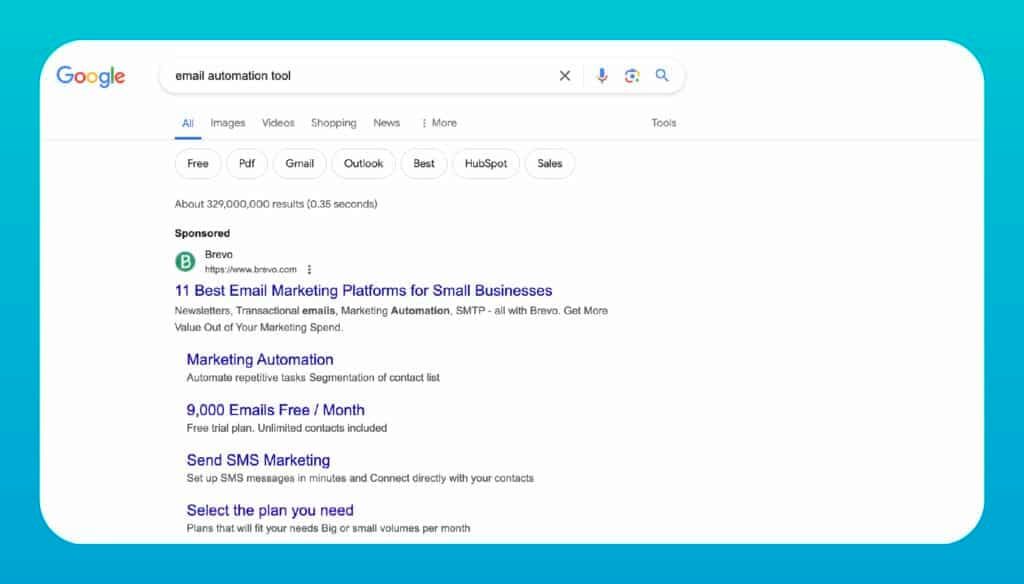
Task: Click the Brevo green favicon
Action: [185, 262]
